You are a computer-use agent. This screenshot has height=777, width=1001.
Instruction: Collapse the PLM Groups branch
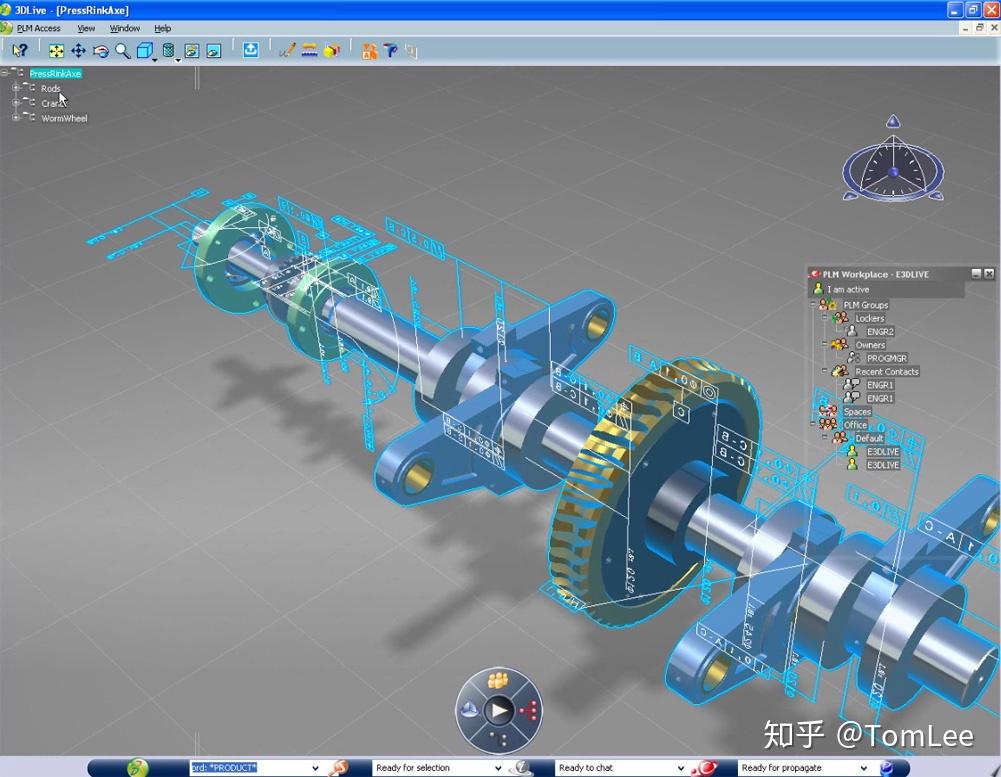click(812, 304)
